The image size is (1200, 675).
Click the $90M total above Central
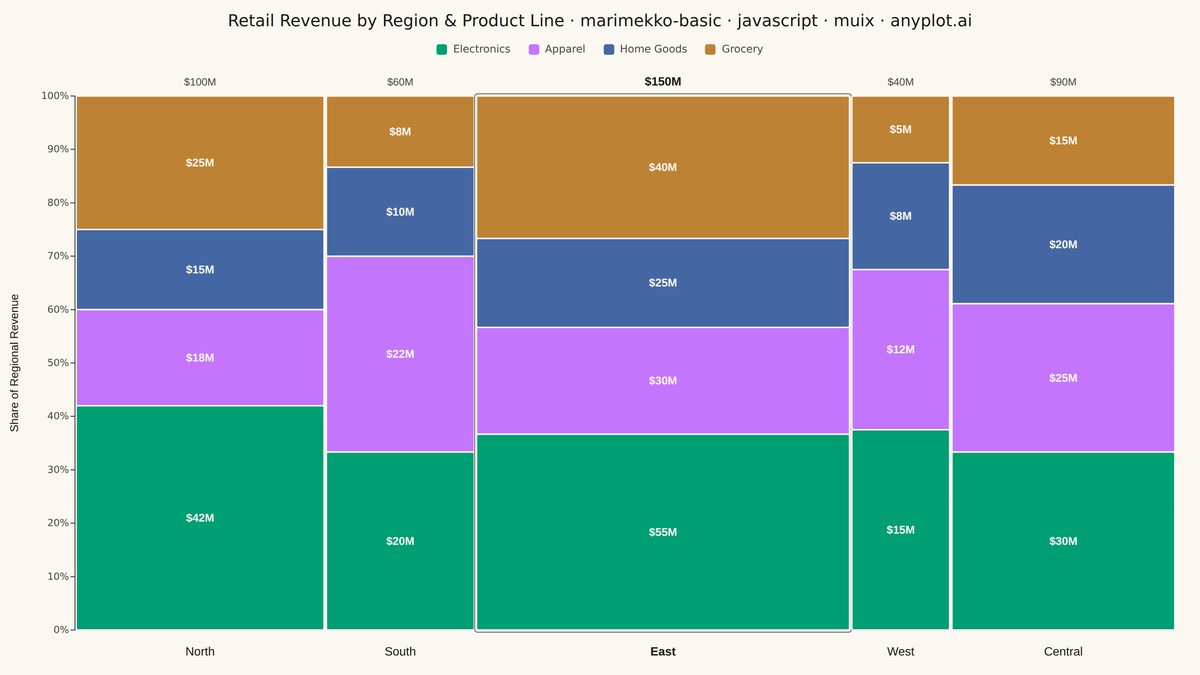pyautogui.click(x=1063, y=82)
